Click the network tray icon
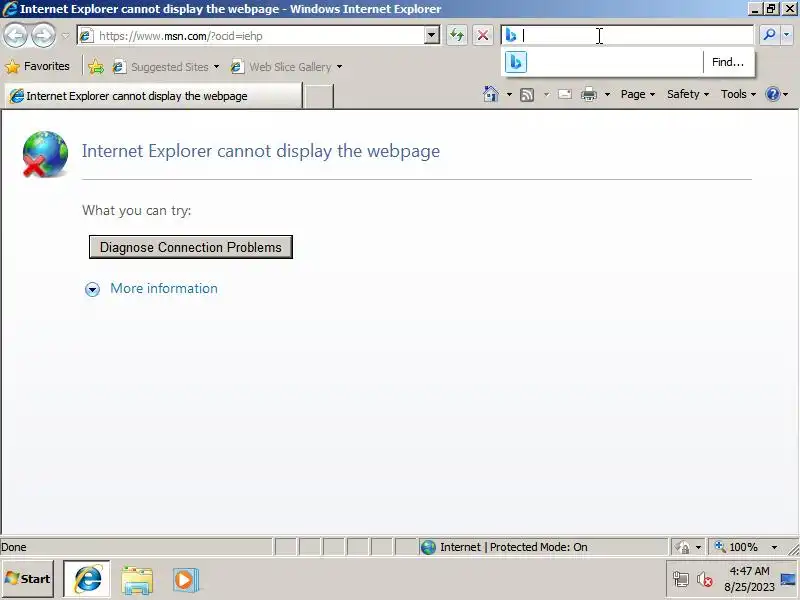Viewport: 800px width, 600px height. pyautogui.click(x=681, y=579)
